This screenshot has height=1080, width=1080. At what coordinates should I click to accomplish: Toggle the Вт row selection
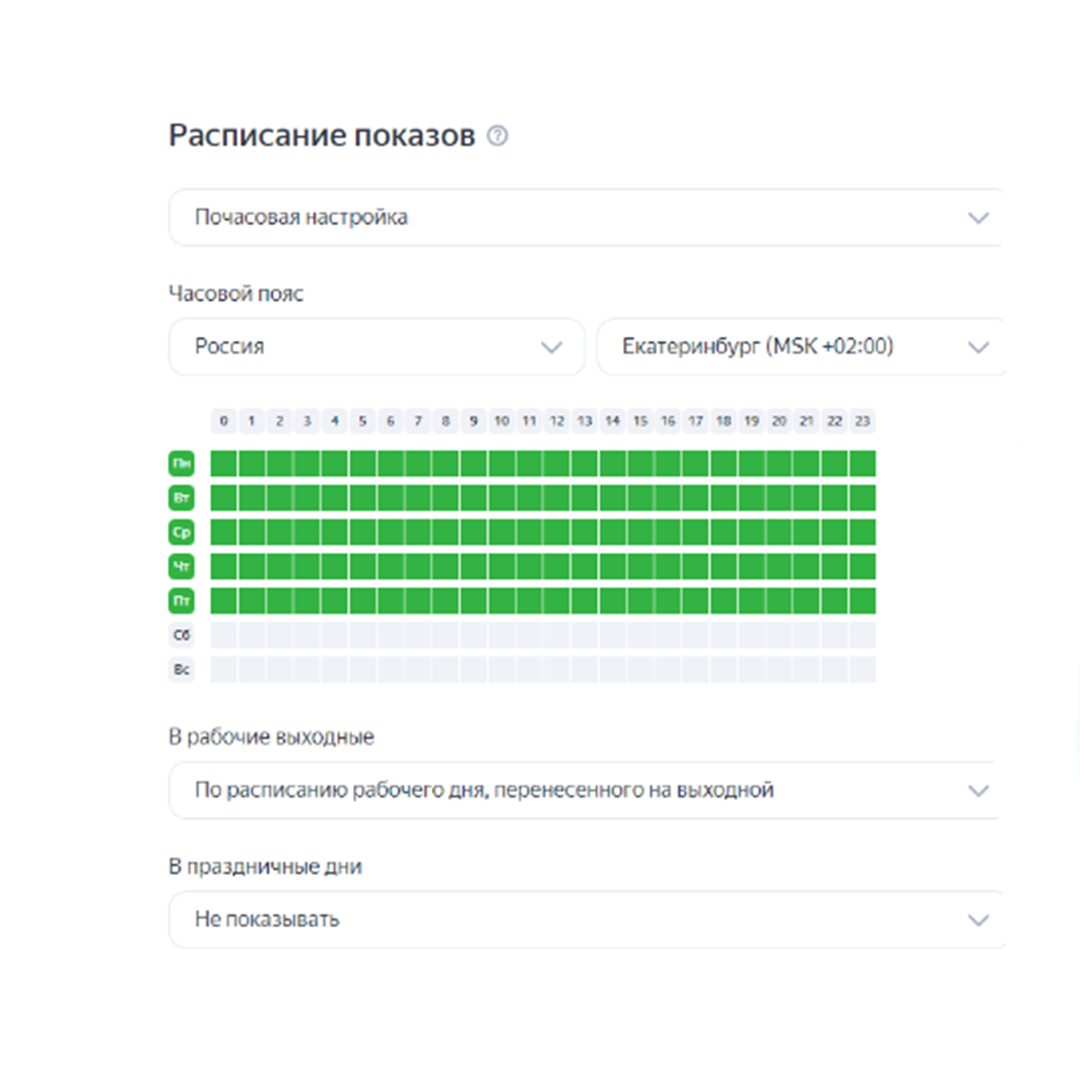click(x=182, y=498)
